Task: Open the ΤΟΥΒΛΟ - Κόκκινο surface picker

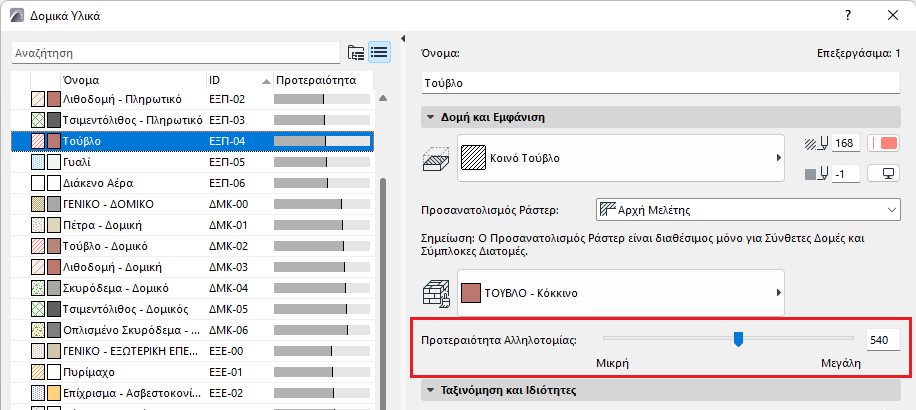Action: tap(620, 293)
